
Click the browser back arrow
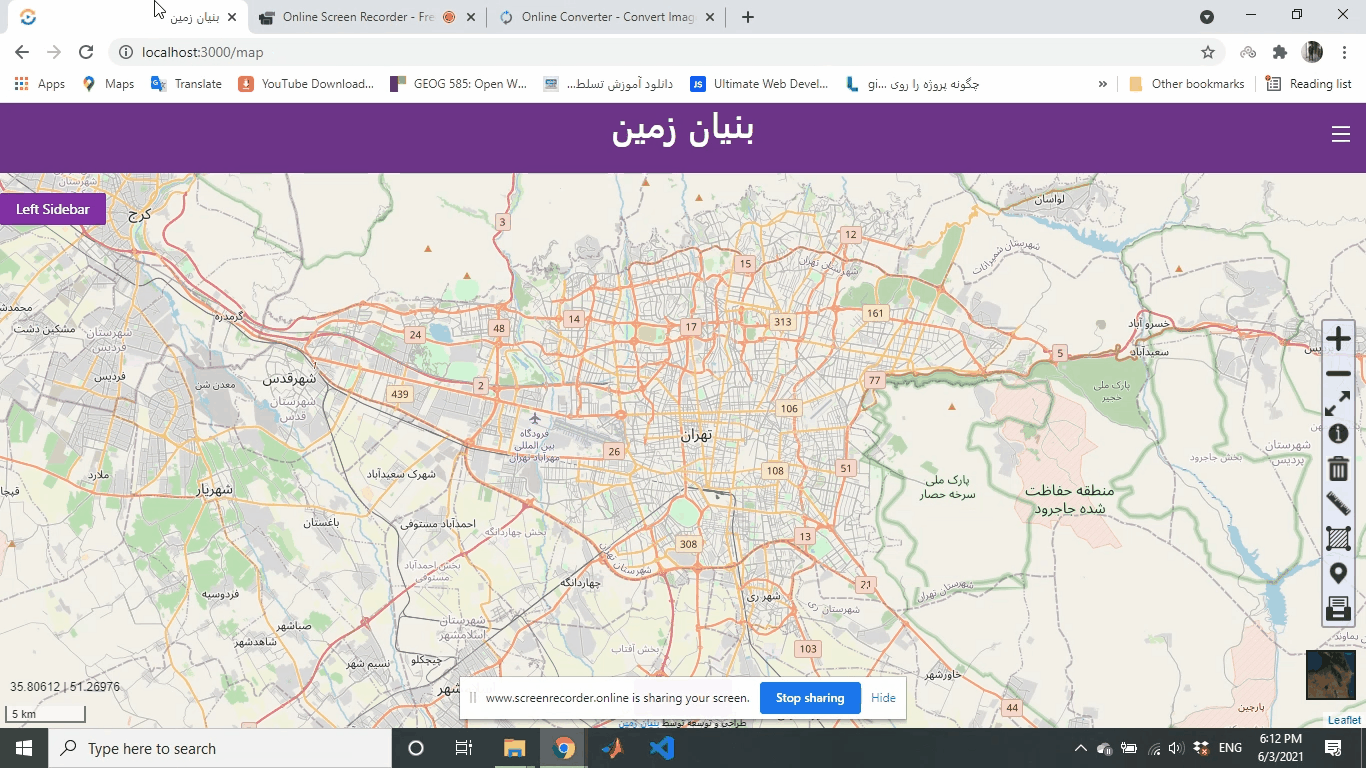point(22,52)
